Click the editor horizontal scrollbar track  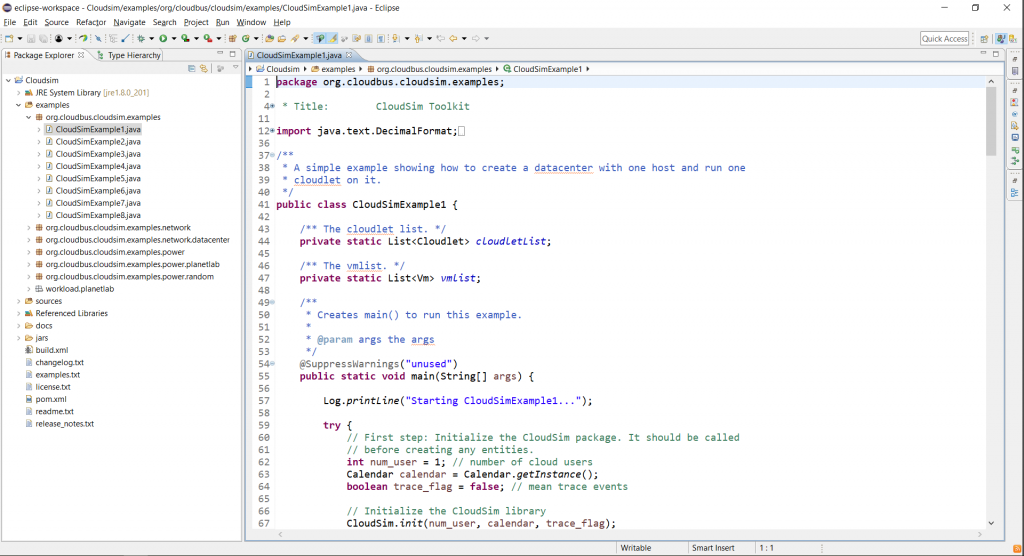[x=630, y=534]
